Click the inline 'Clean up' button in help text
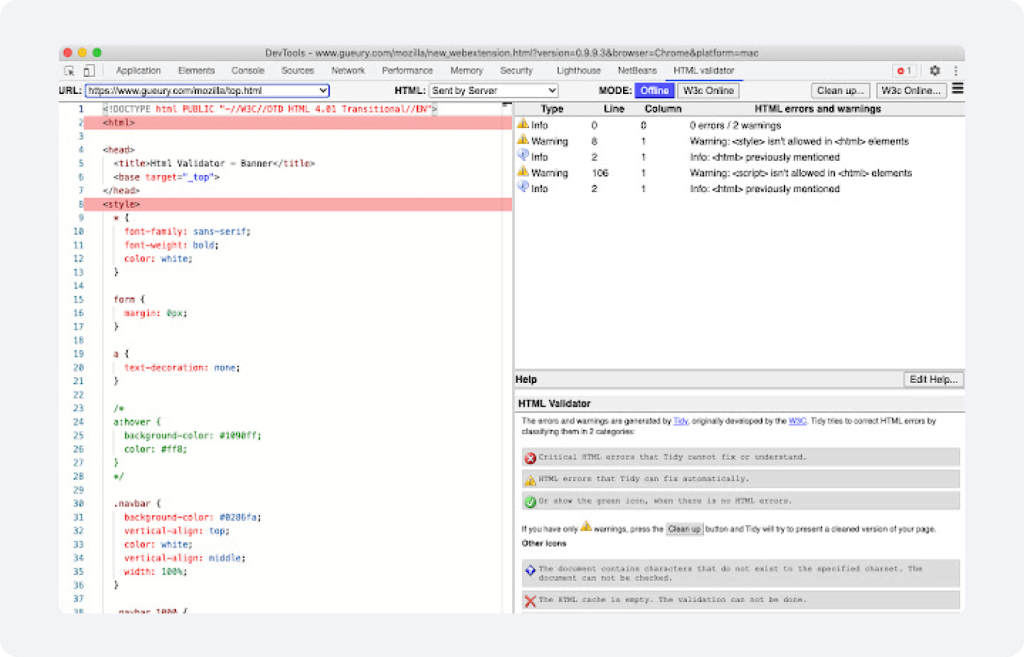 point(684,529)
